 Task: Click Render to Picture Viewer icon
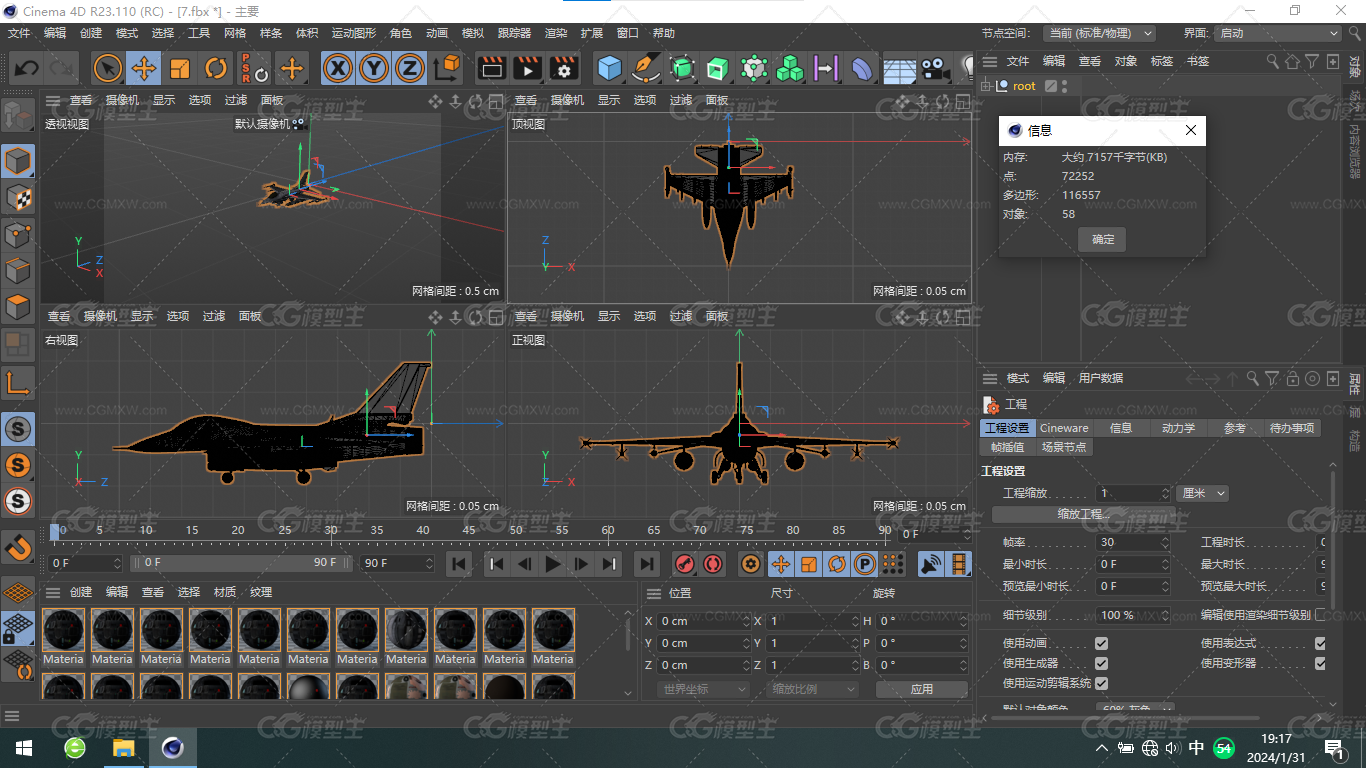(x=527, y=68)
